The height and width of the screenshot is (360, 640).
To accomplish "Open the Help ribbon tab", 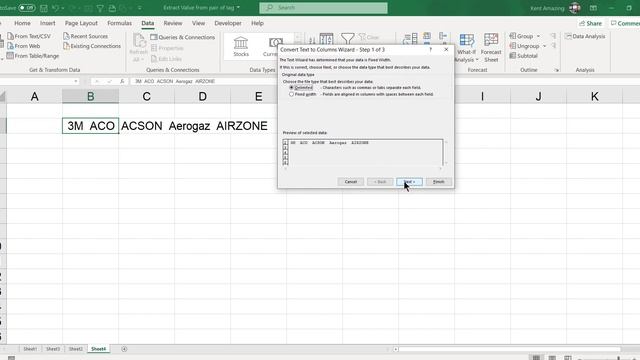I will [257, 23].
